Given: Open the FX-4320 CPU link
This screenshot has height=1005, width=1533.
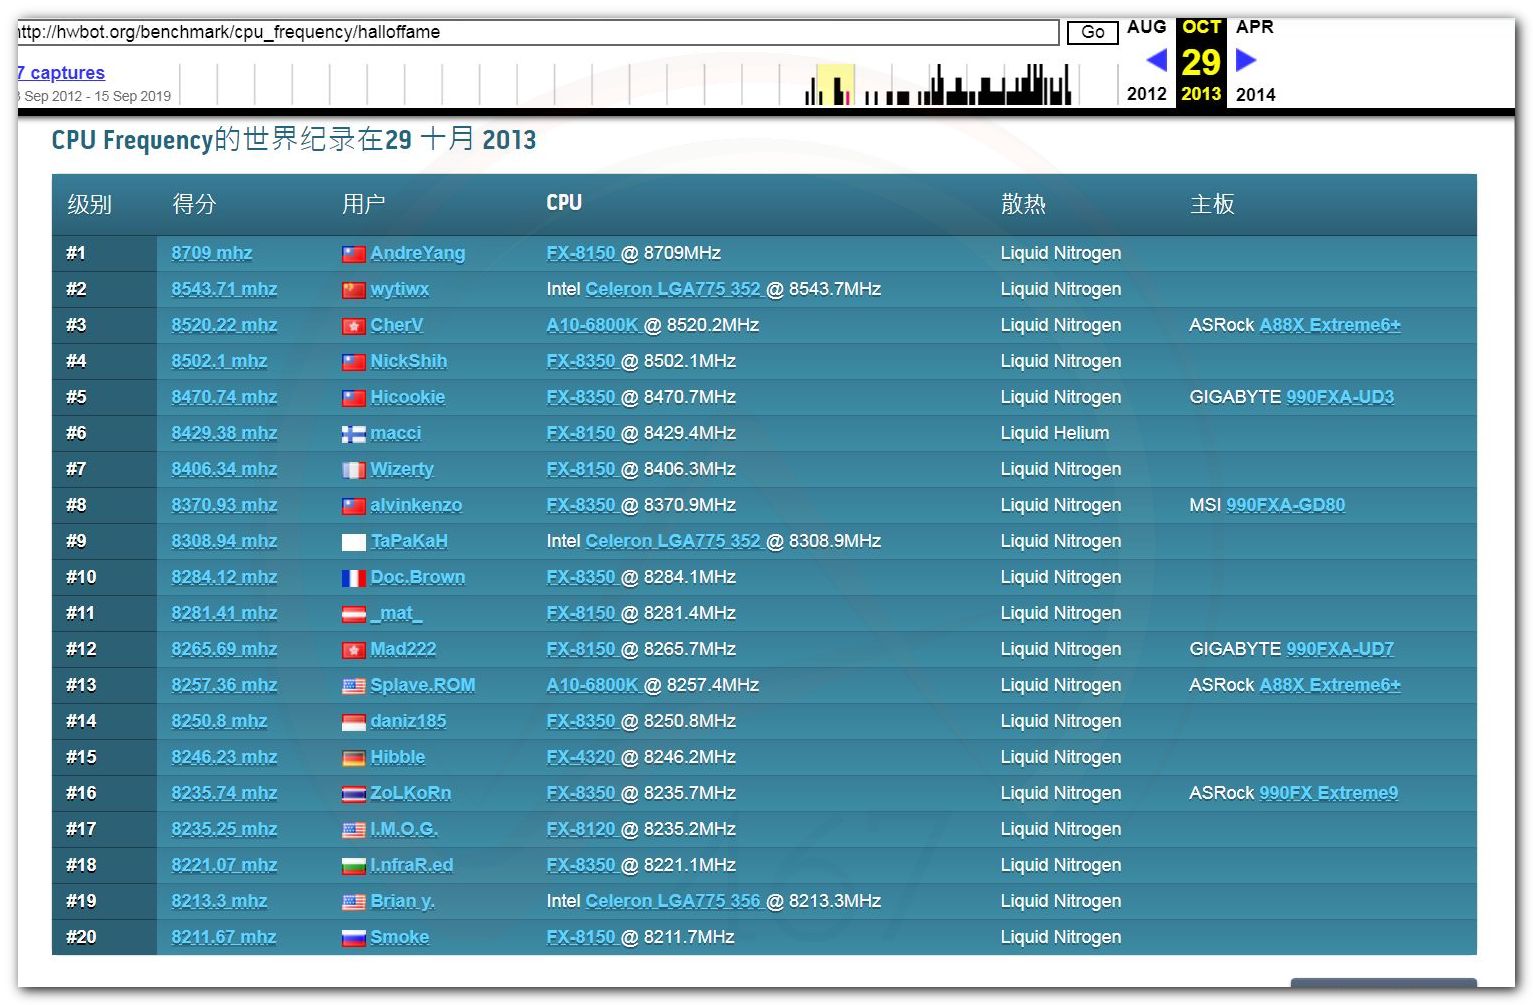Looking at the screenshot, I should tap(581, 757).
